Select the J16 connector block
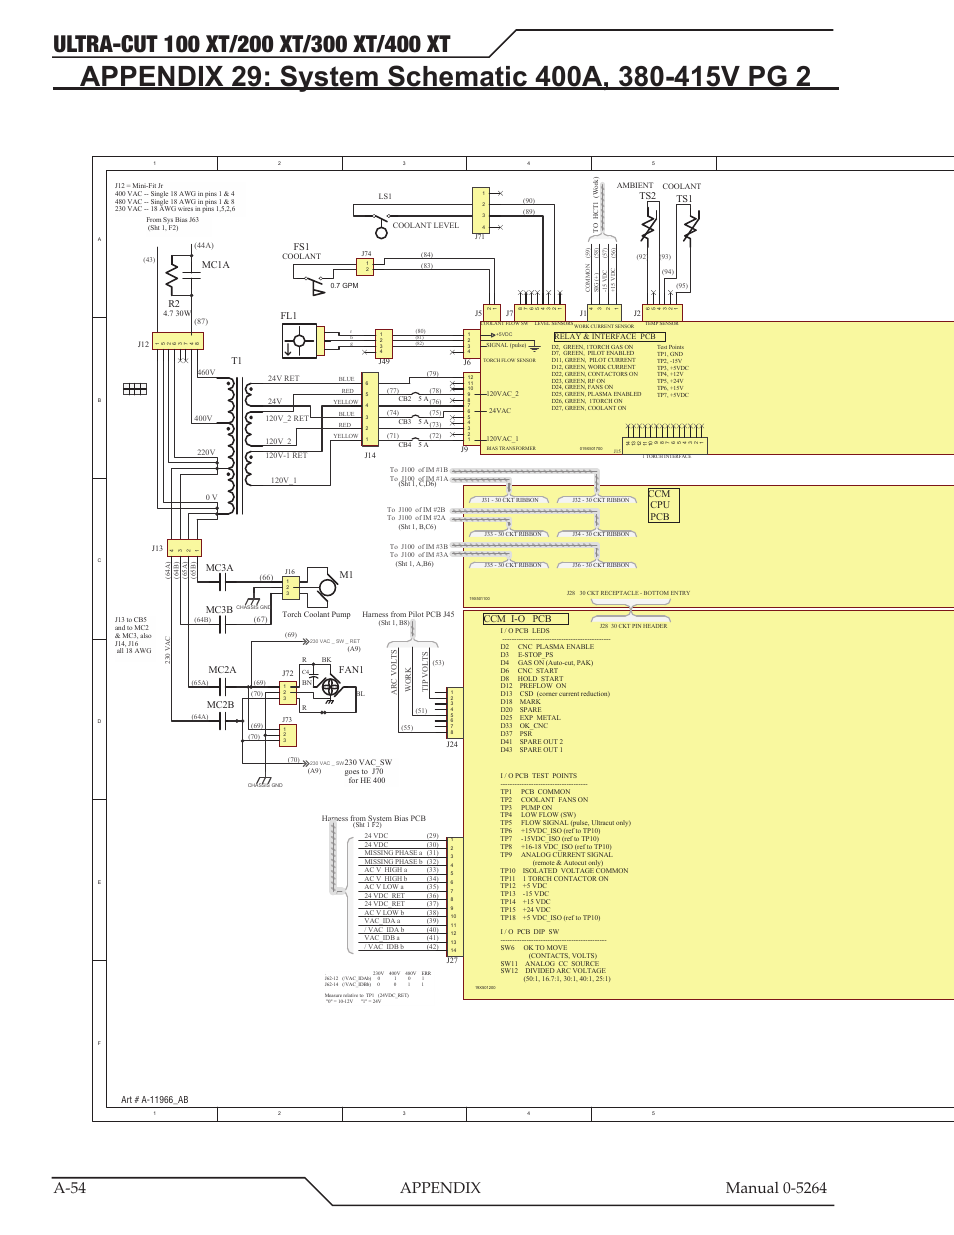The height and width of the screenshot is (1235, 954). [x=290, y=588]
